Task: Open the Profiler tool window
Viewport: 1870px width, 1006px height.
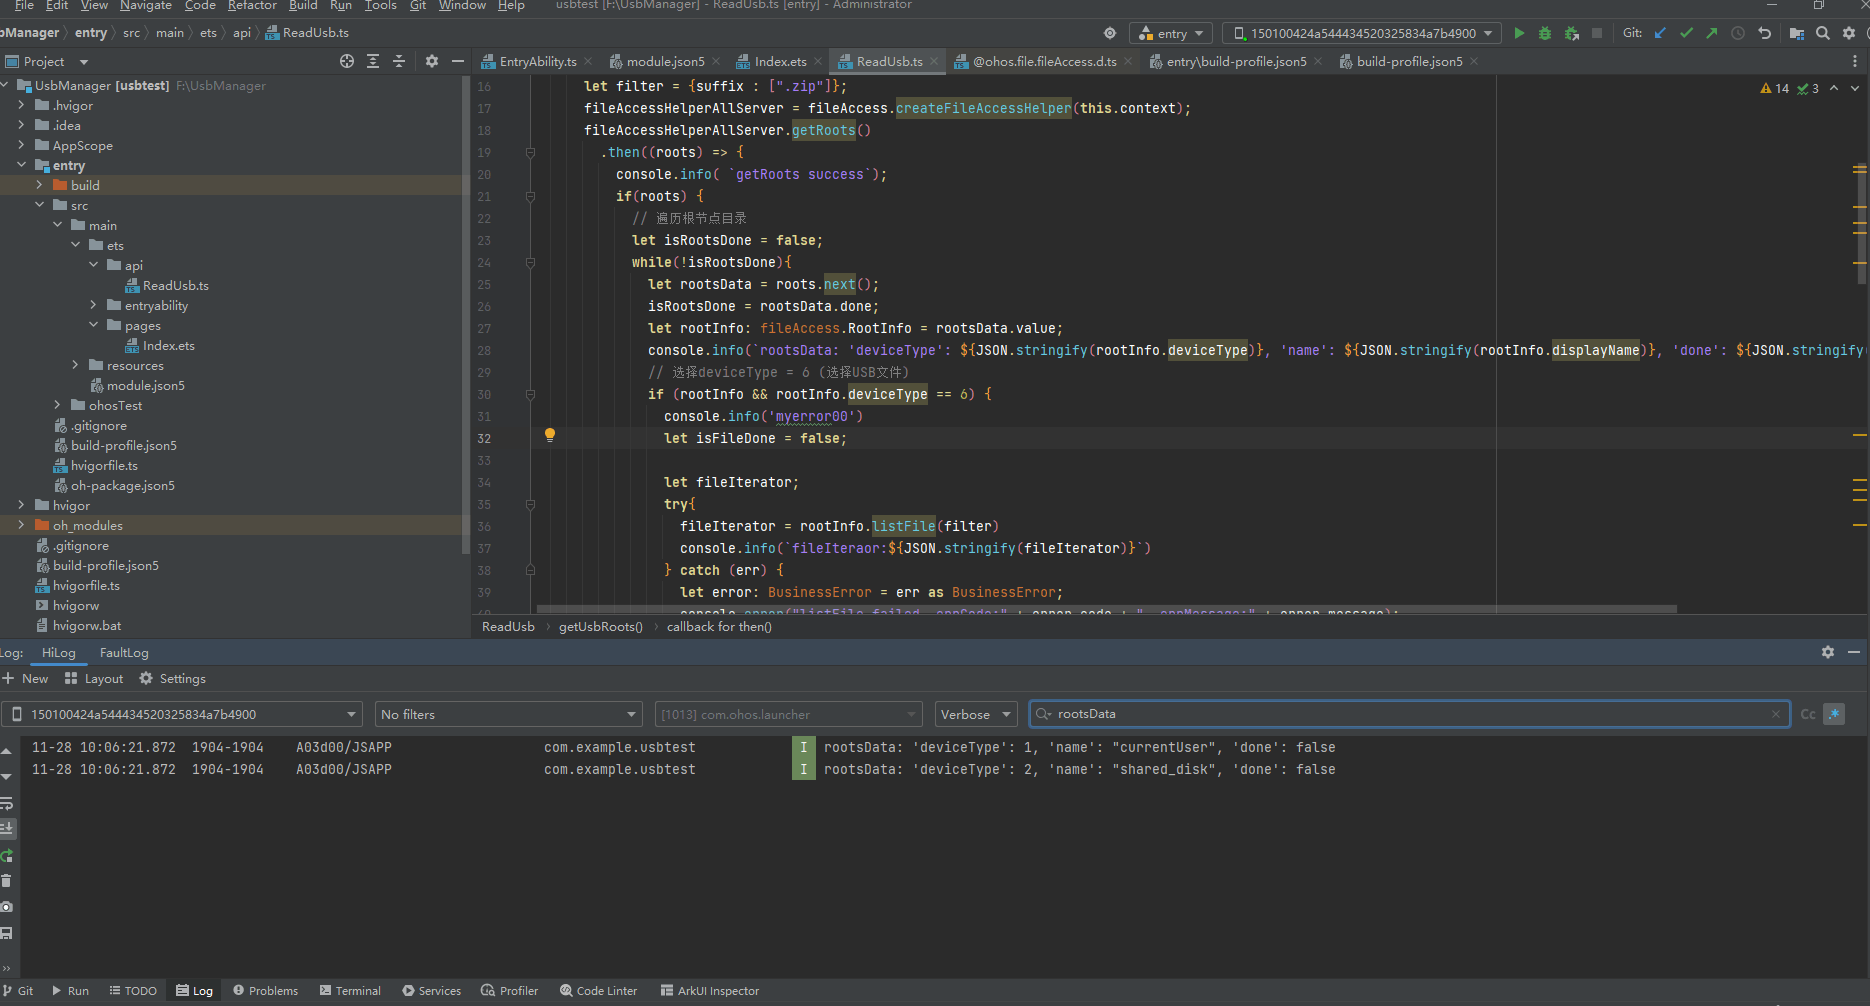Action: click(509, 991)
